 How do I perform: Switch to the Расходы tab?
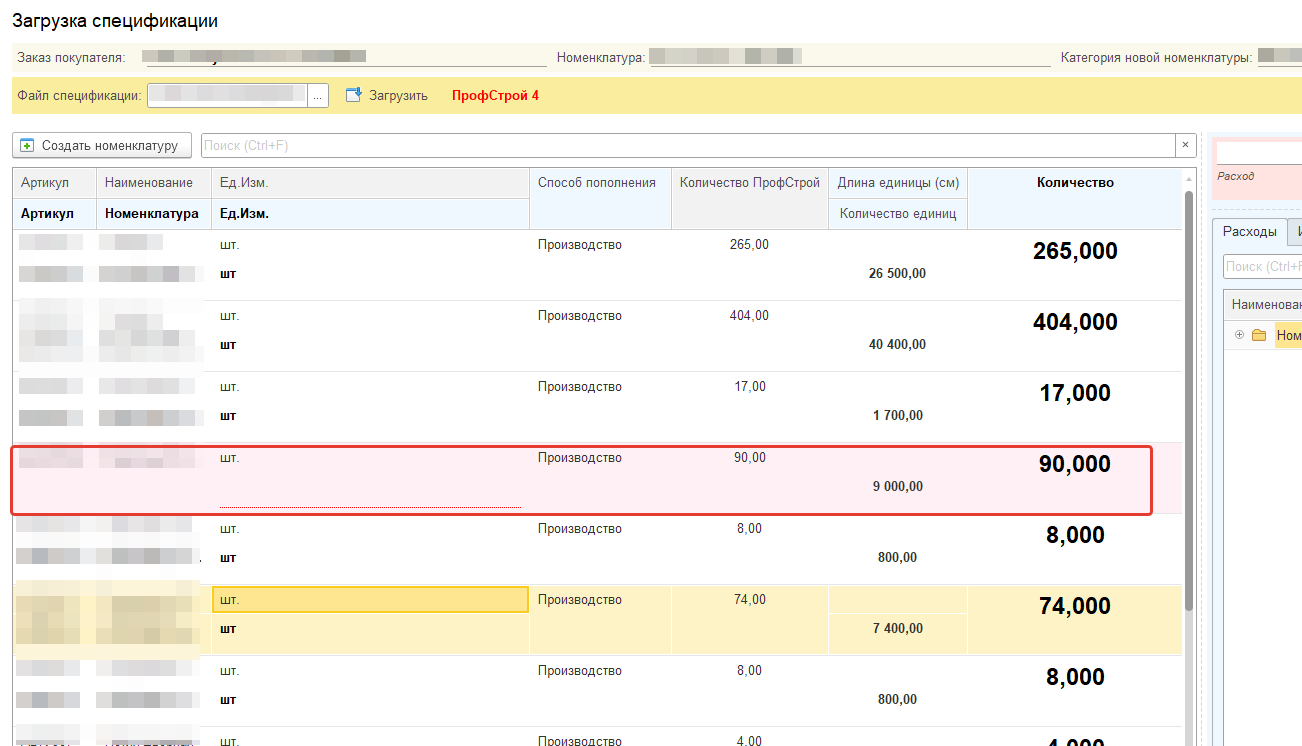tap(1249, 231)
